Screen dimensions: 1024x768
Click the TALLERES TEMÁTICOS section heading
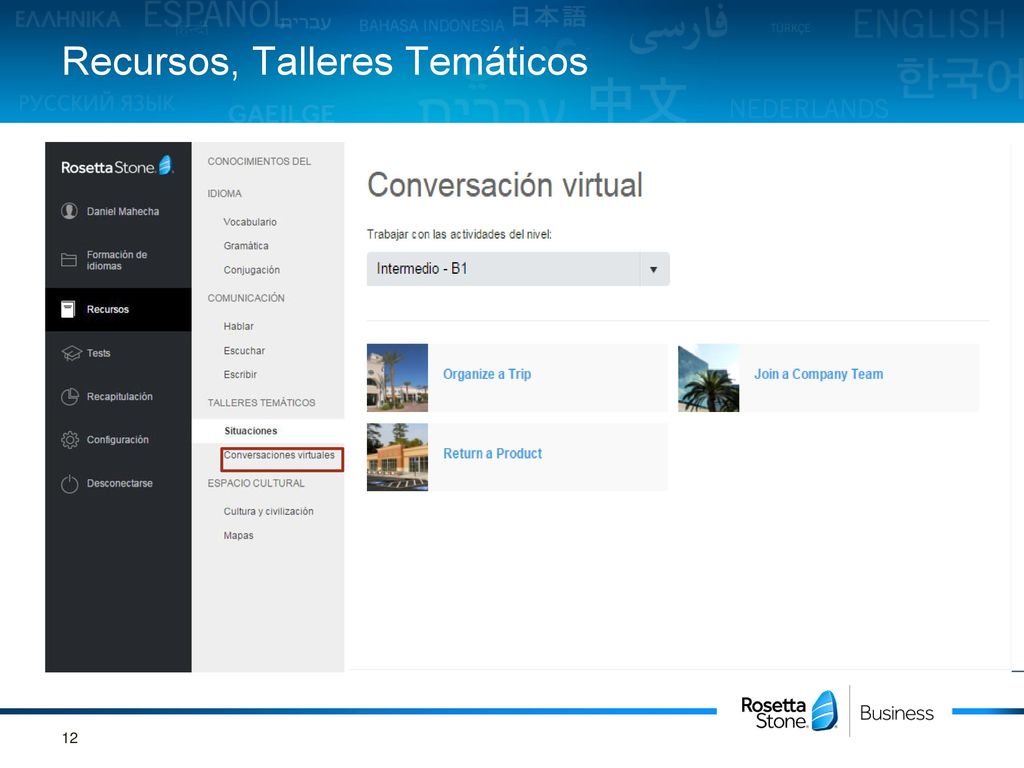[261, 403]
